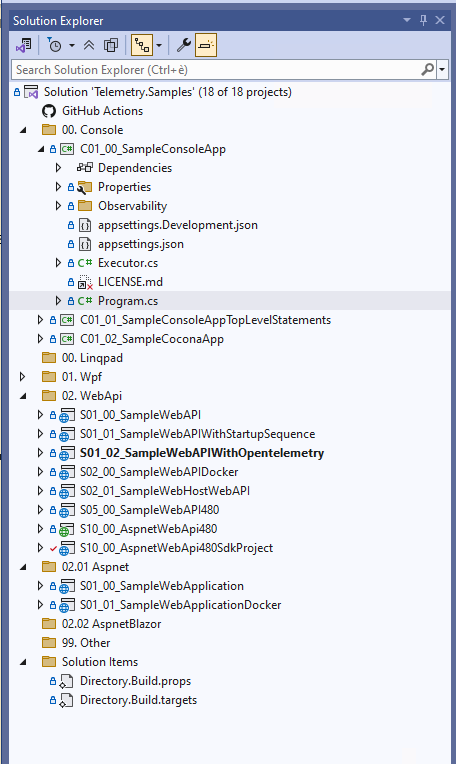Toggle the Preview Selected Items button
Image resolution: width=456 pixels, height=764 pixels.
206,45
